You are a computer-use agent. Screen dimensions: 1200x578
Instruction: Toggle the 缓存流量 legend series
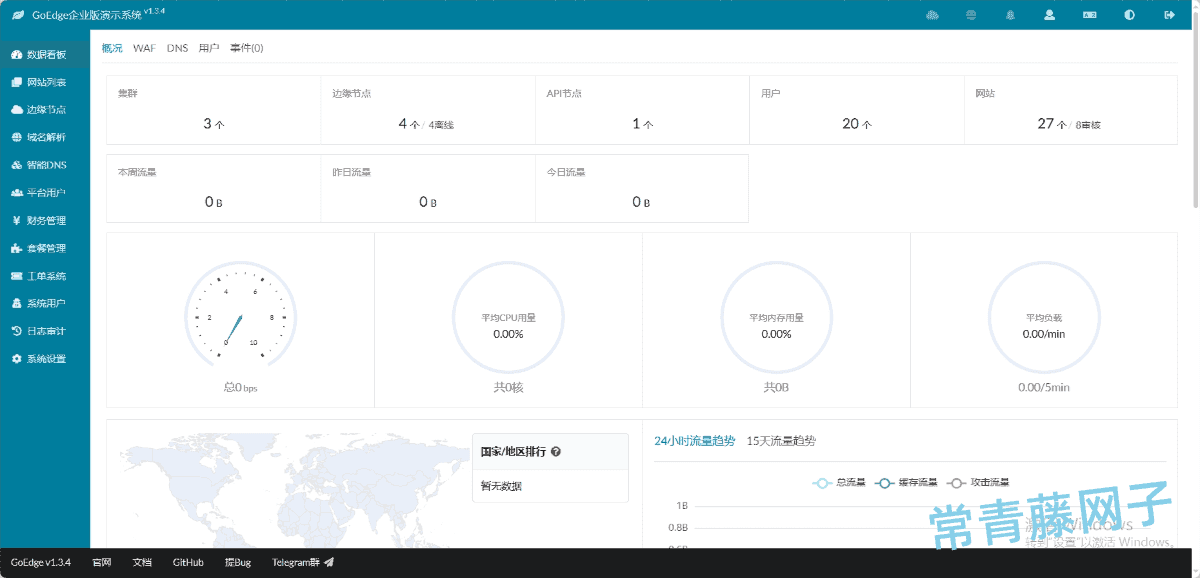pyautogui.click(x=906, y=483)
